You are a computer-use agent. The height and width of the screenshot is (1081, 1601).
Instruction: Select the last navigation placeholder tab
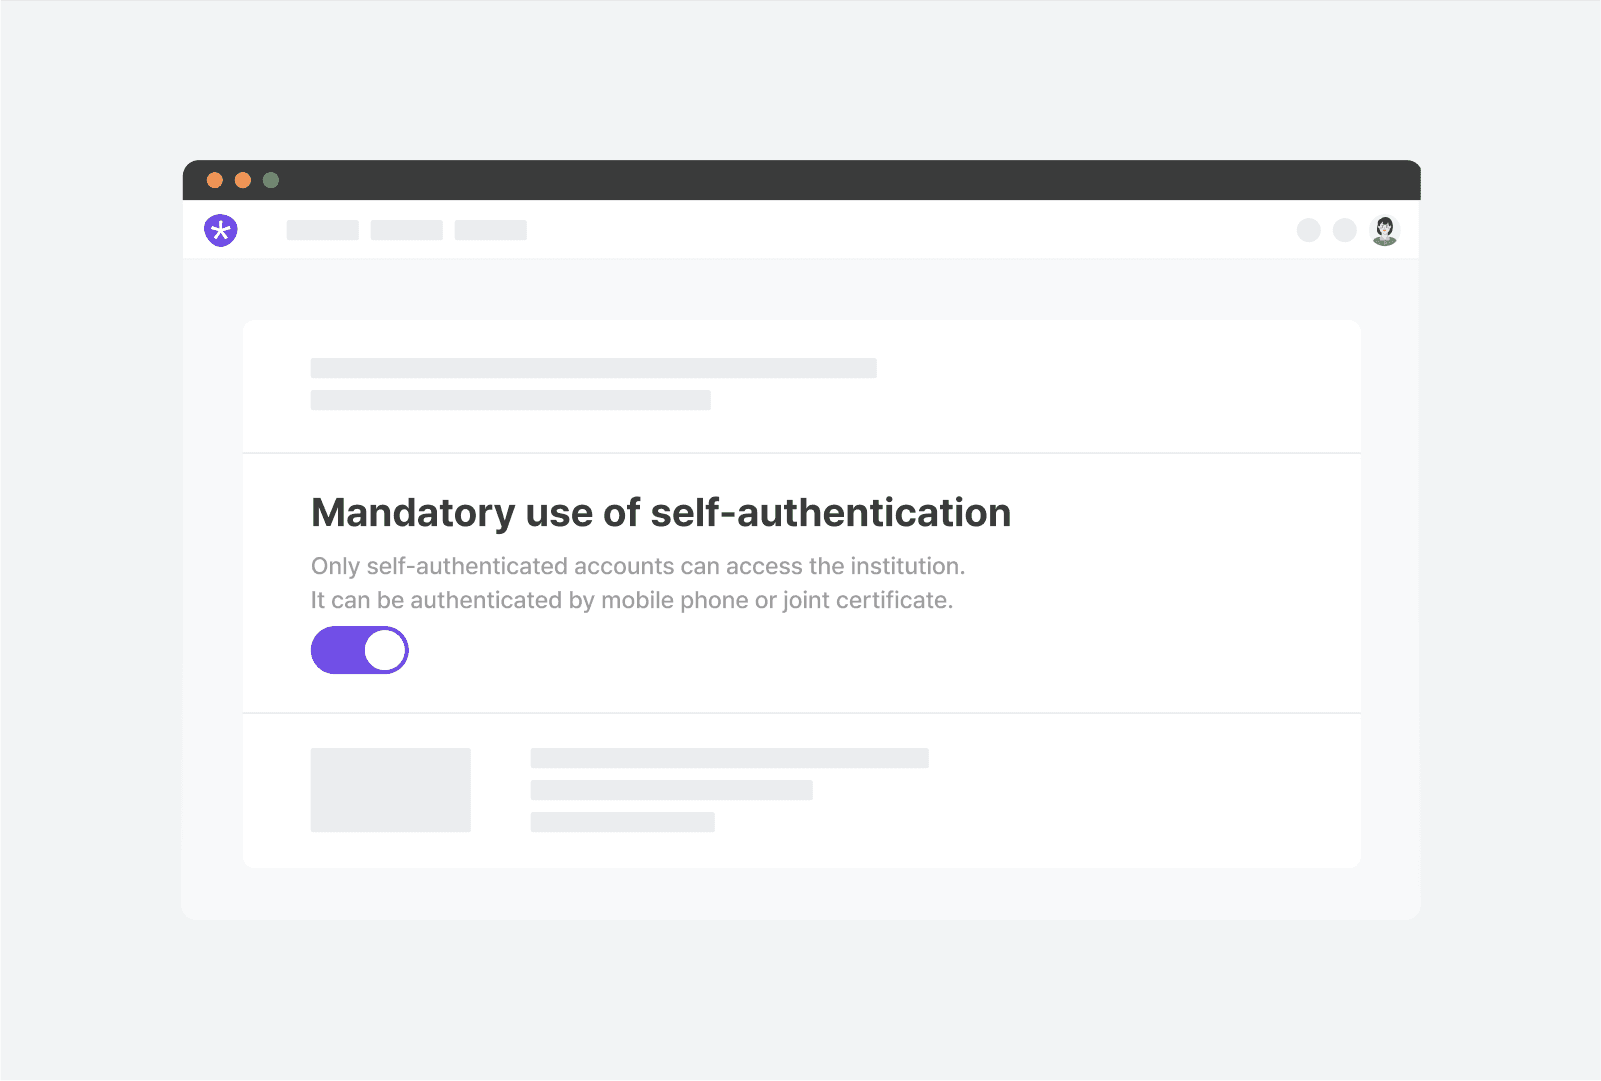[x=490, y=230]
